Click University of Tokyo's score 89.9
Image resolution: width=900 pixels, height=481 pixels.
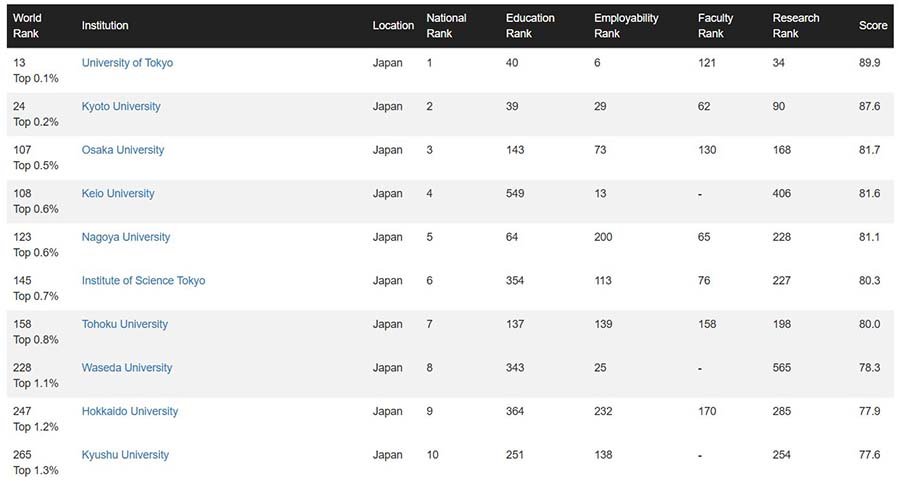(870, 63)
